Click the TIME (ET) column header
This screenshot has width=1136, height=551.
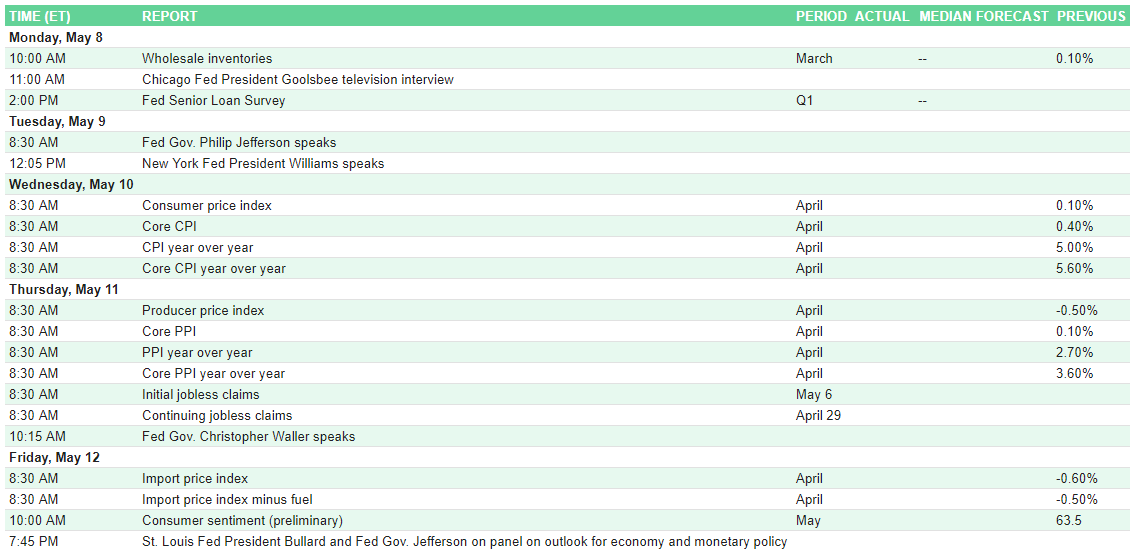[40, 16]
